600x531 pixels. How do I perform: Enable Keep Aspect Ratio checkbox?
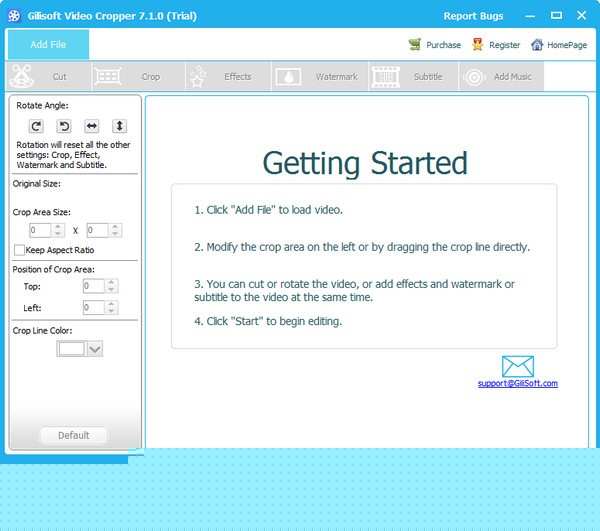[x=19, y=250]
